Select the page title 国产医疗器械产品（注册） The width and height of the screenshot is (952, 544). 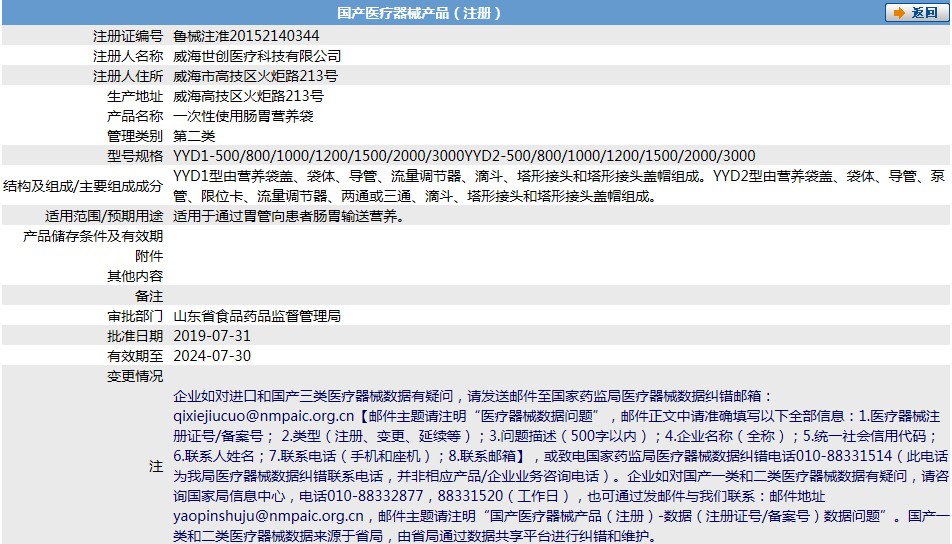[x=420, y=13]
